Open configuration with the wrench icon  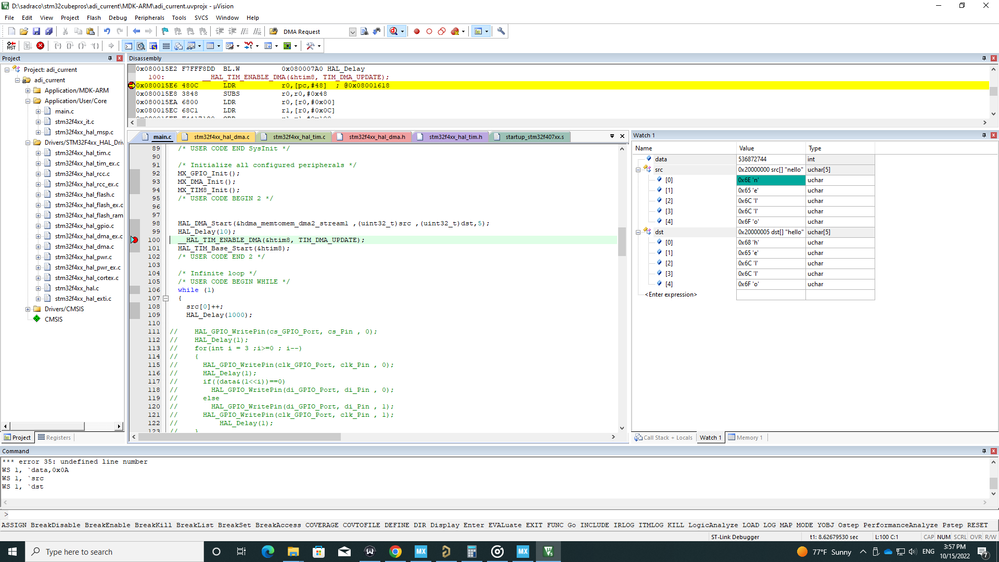point(501,32)
